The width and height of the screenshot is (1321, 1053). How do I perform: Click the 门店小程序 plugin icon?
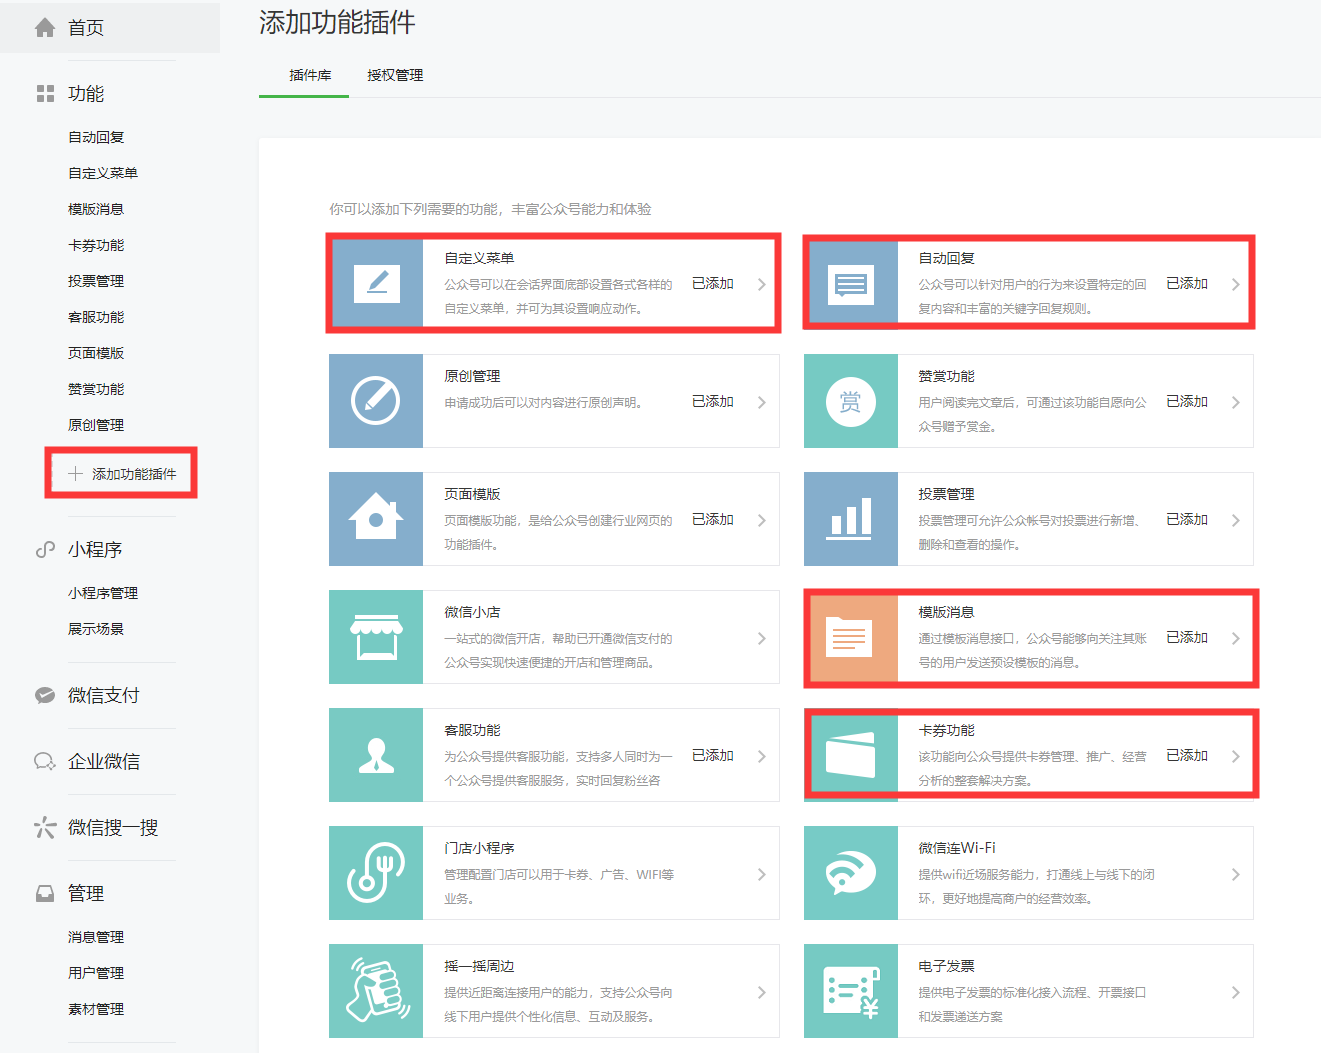[x=376, y=873]
